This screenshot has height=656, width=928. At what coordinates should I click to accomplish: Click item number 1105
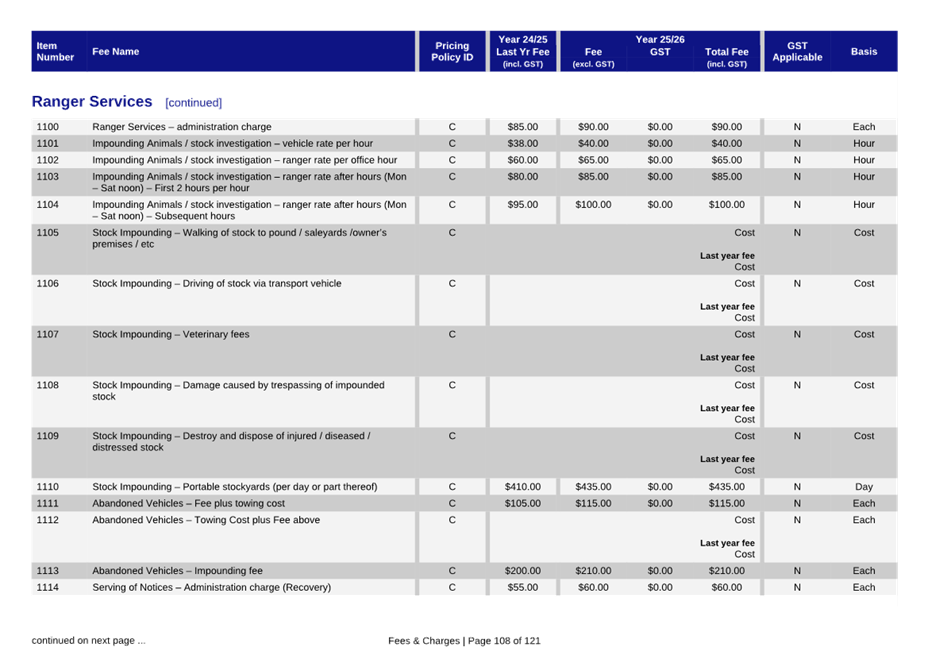point(47,233)
